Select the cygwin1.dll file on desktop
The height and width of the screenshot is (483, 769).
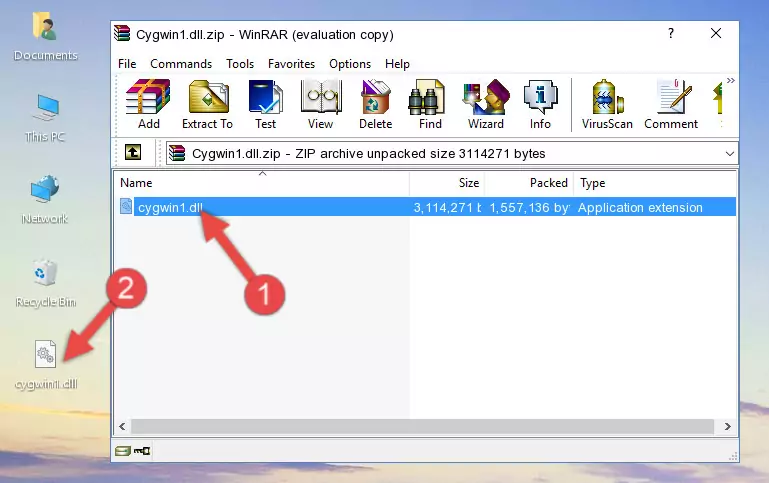46,365
